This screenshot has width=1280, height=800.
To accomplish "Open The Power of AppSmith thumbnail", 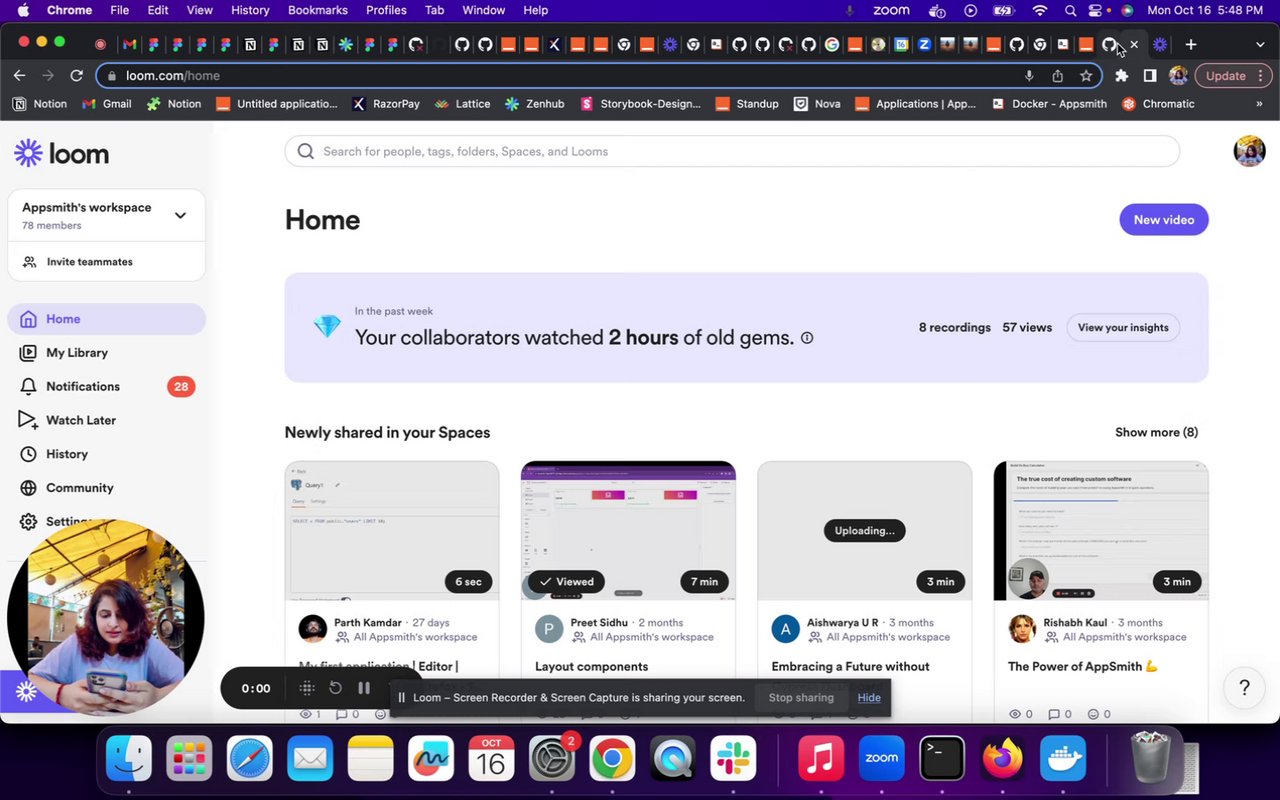I will tap(1101, 531).
